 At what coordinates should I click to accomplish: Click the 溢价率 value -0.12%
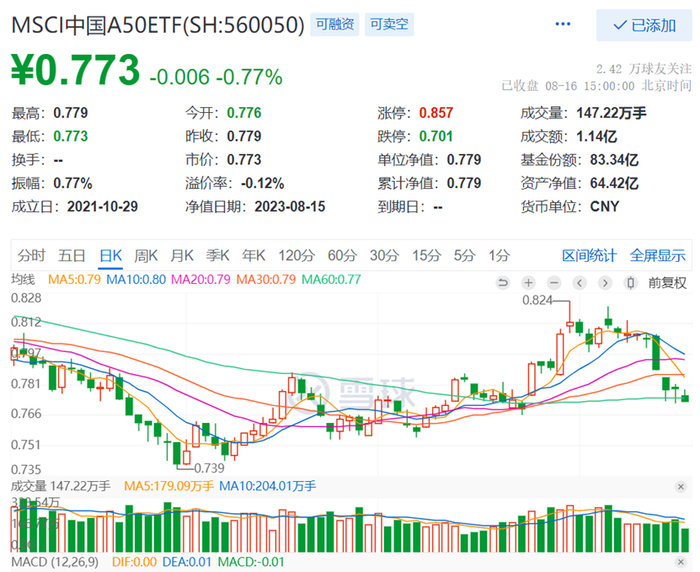click(262, 183)
